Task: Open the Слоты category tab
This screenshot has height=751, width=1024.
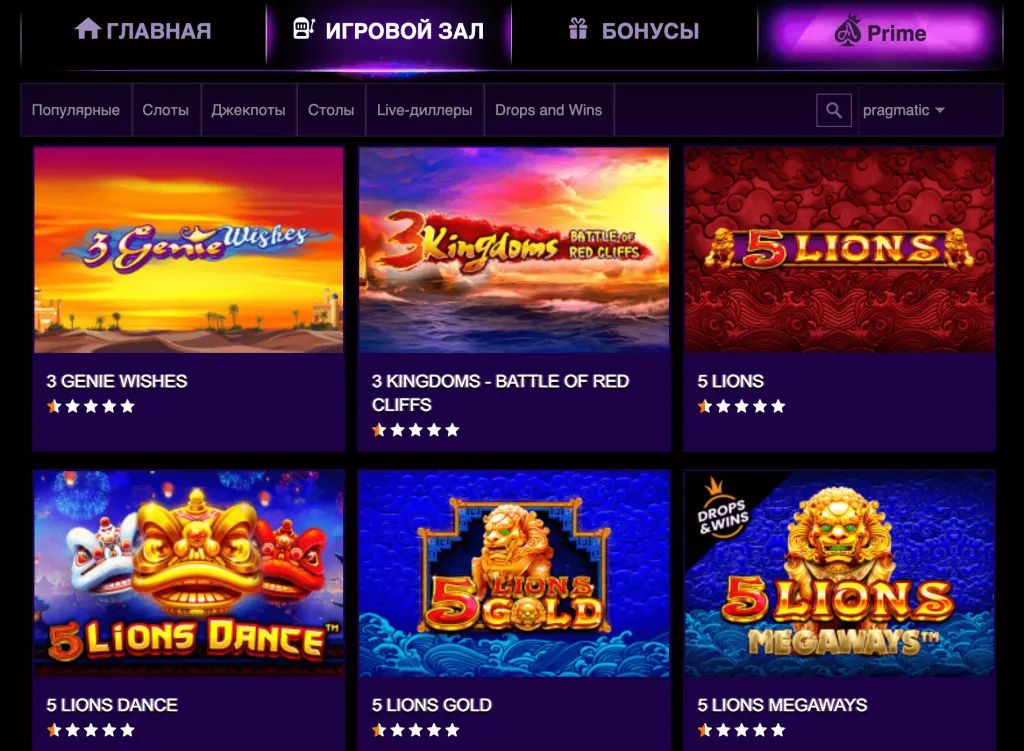Action: pyautogui.click(x=165, y=110)
